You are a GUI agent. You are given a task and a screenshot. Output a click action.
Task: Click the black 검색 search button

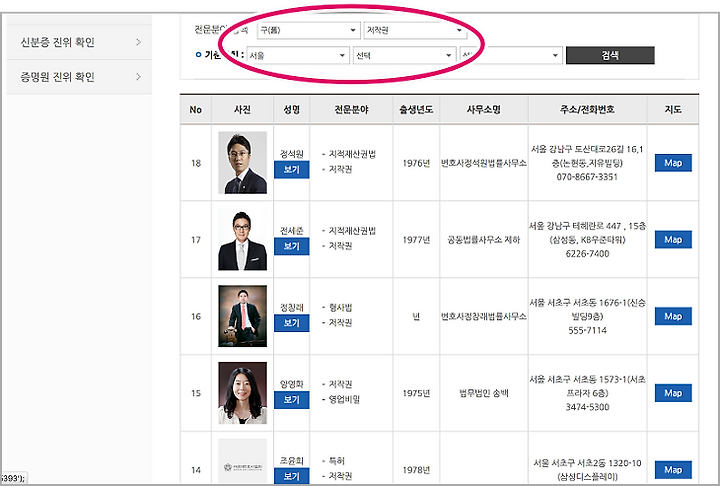point(610,55)
